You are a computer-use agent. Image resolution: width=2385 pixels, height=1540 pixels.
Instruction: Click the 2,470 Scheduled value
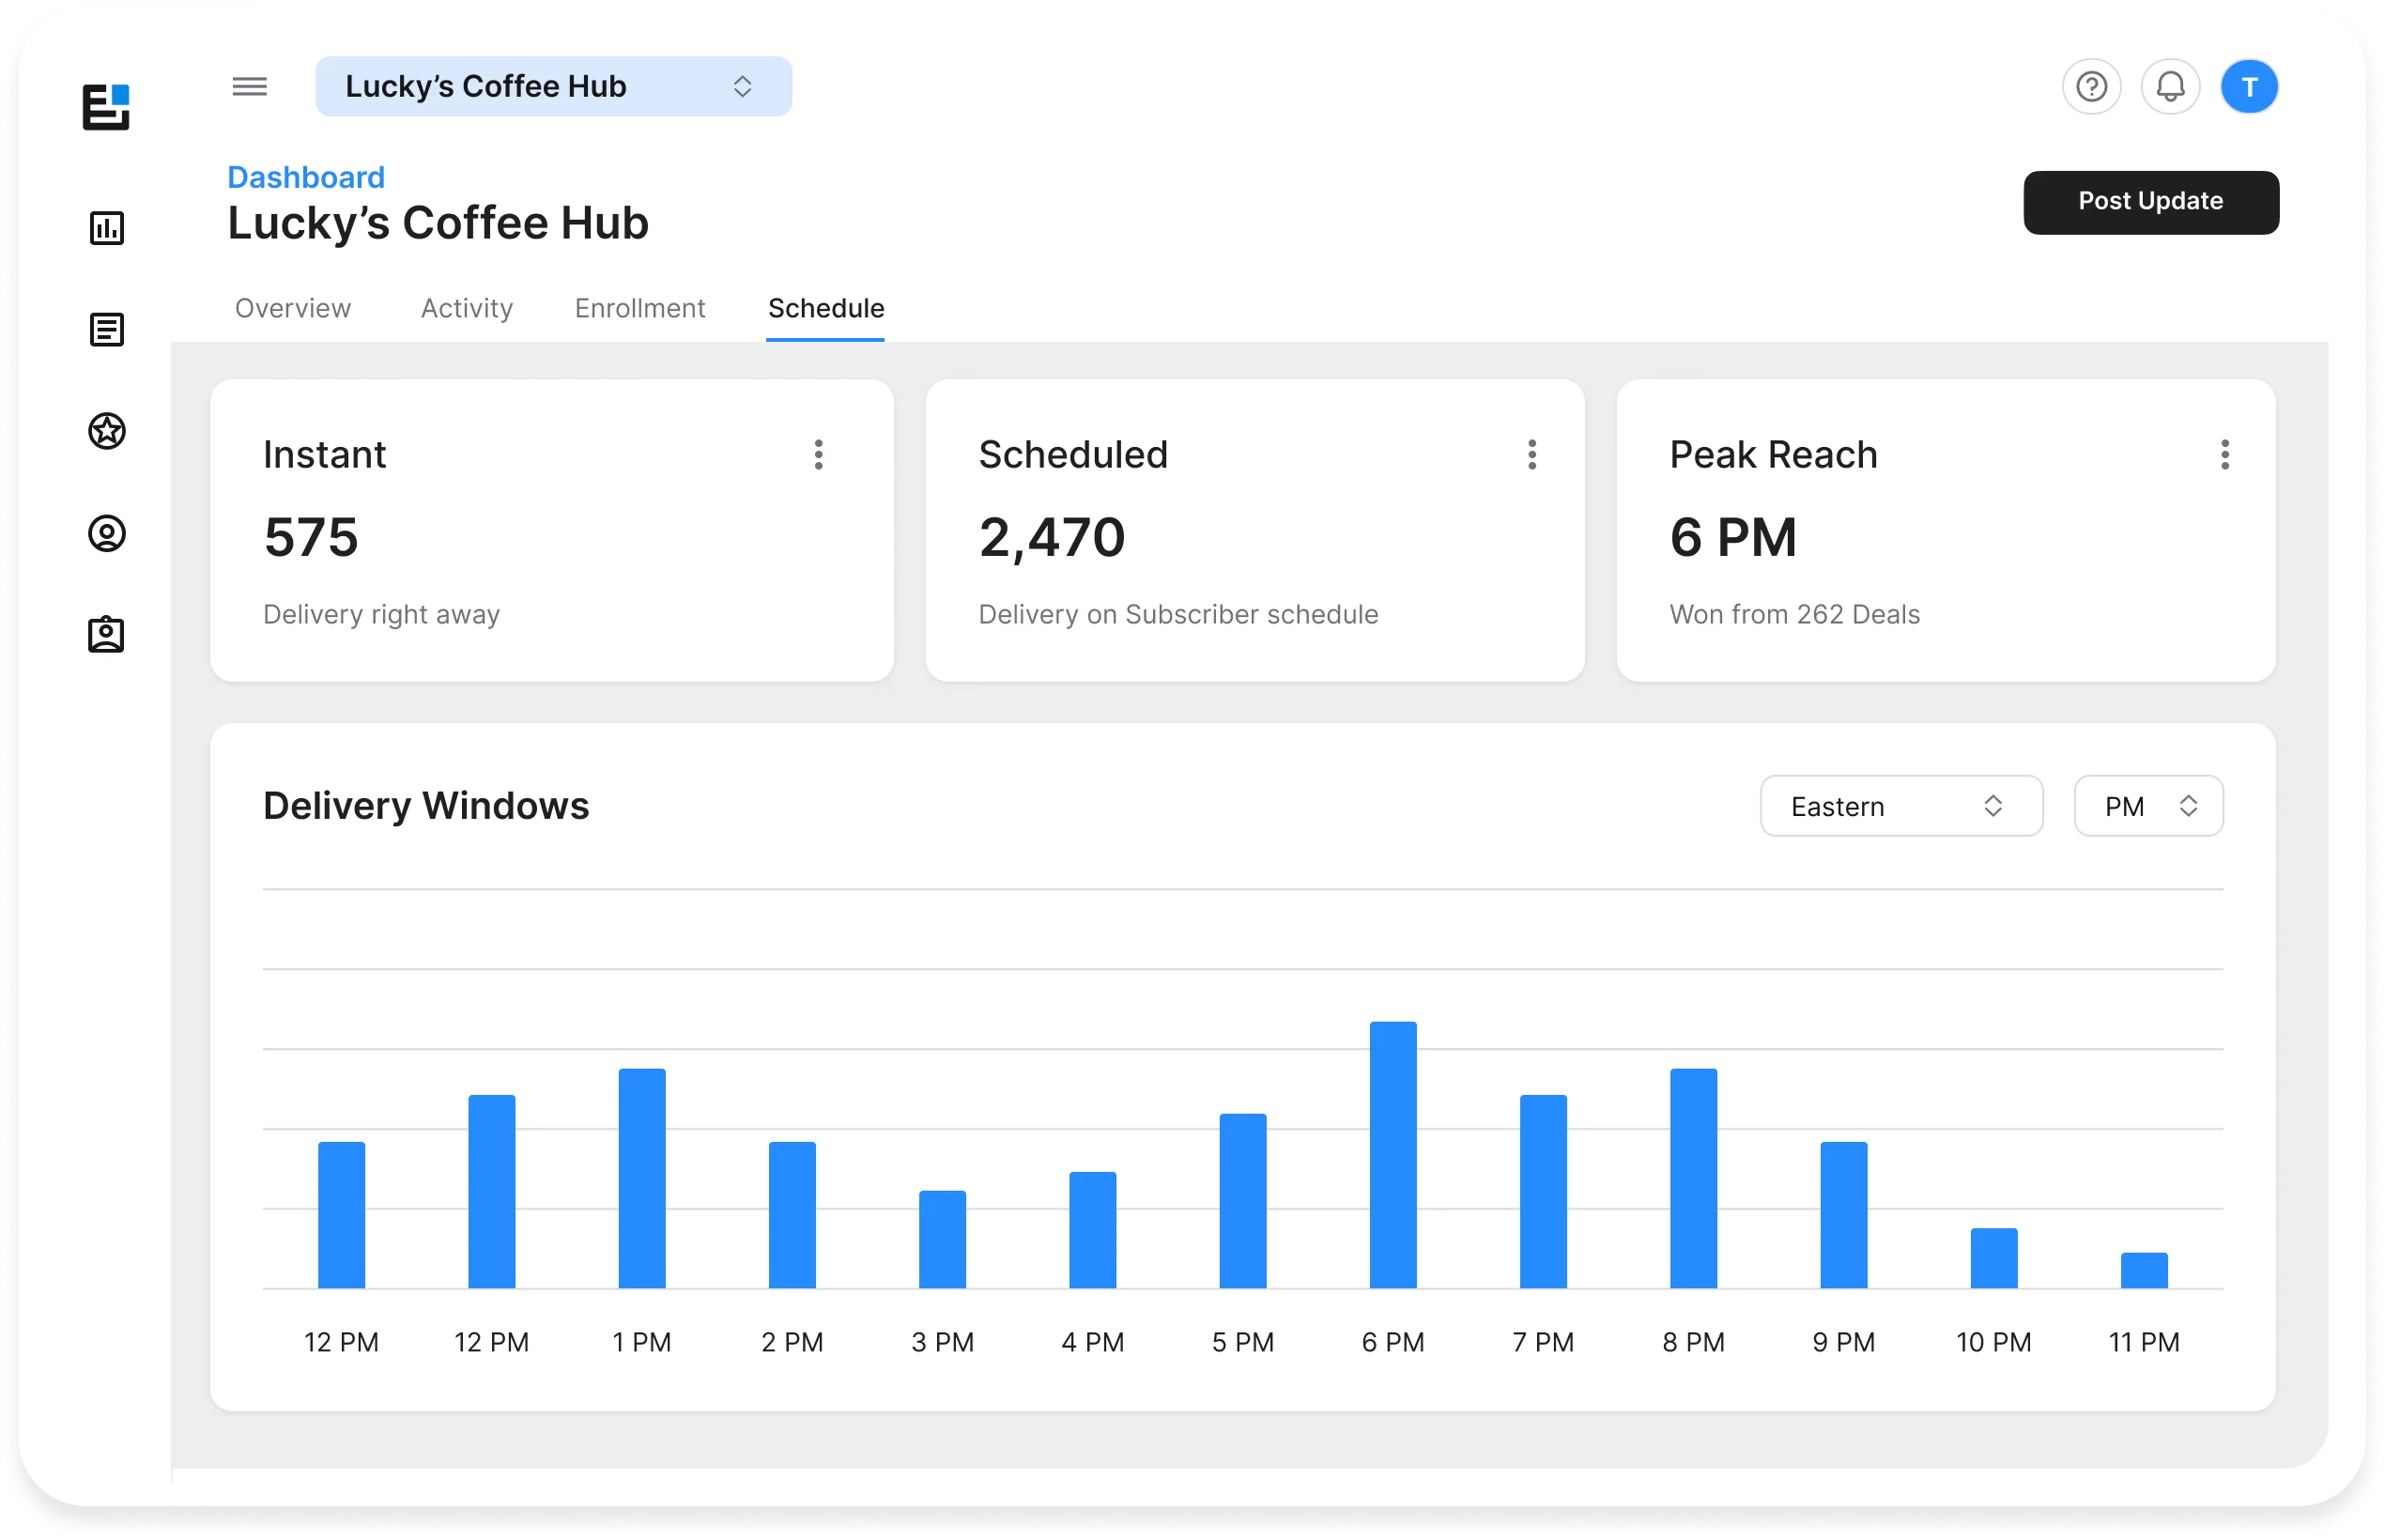pyautogui.click(x=1051, y=538)
